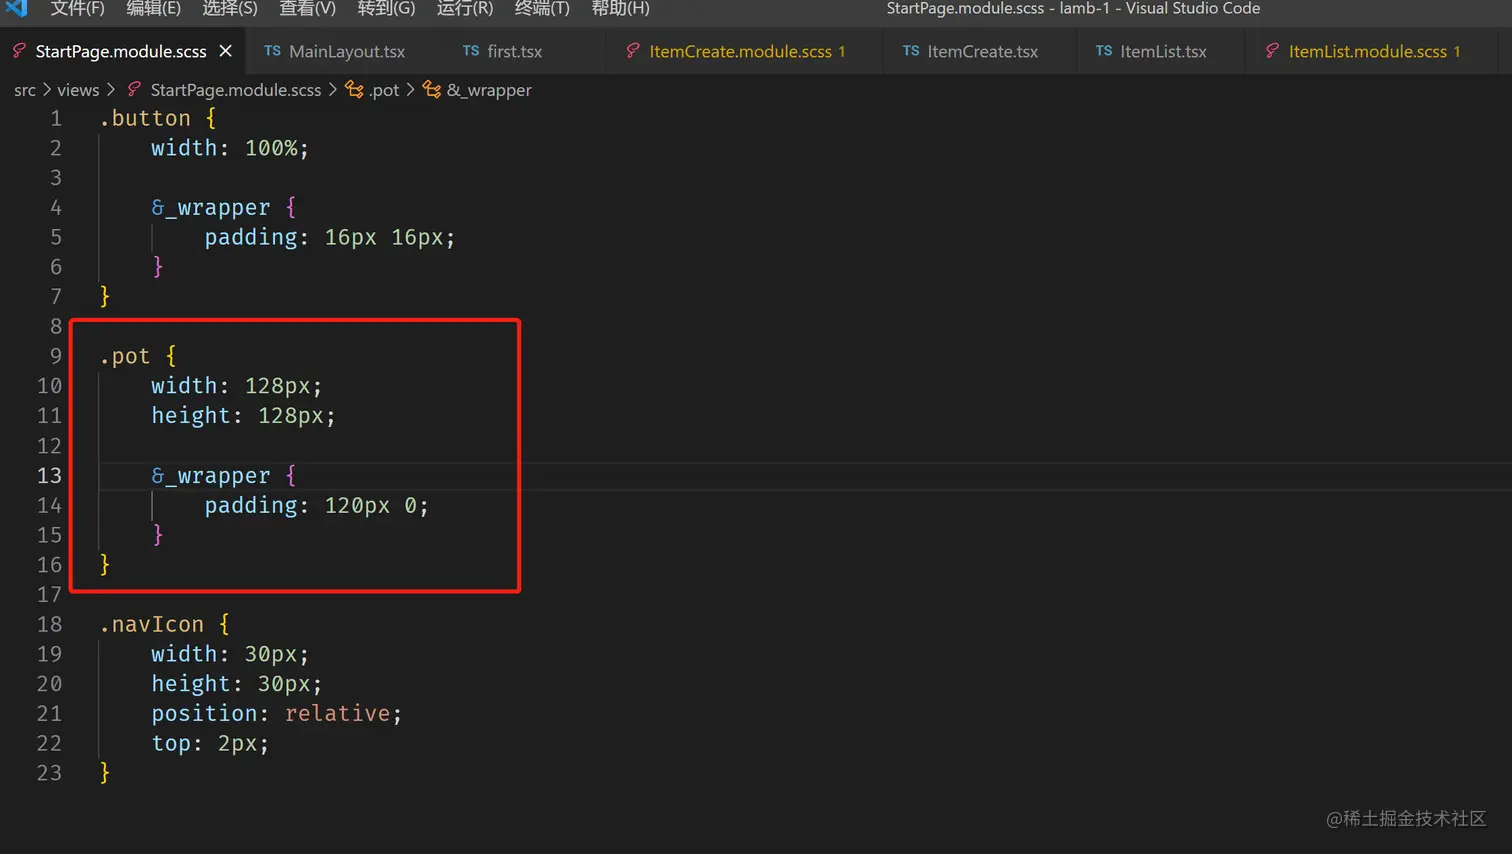1512x854 pixels.
Task: Open the 终端(T) menu
Action: coord(542,9)
